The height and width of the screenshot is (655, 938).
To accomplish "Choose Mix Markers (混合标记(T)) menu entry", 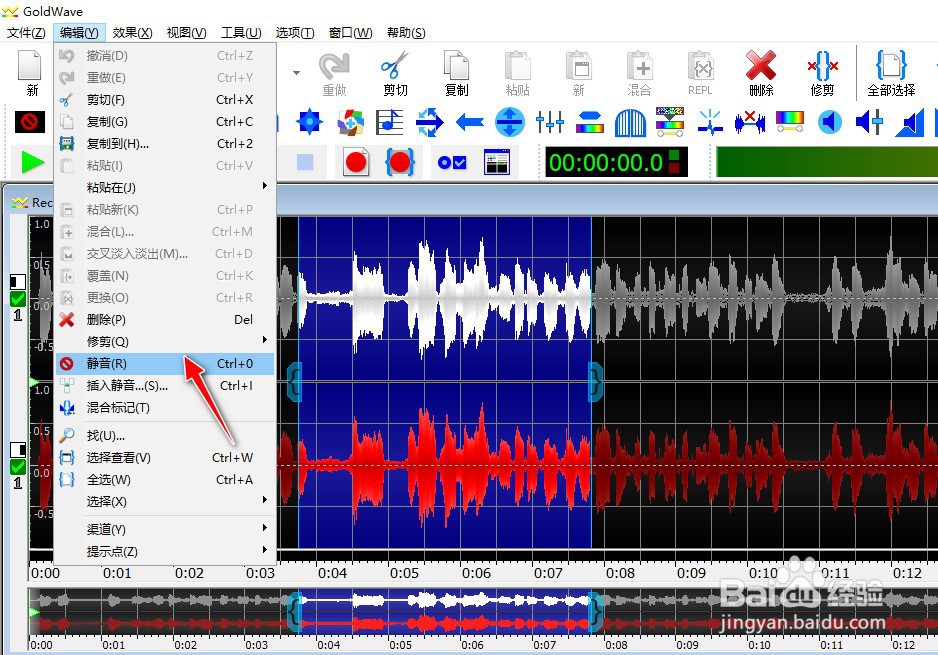I will point(164,407).
